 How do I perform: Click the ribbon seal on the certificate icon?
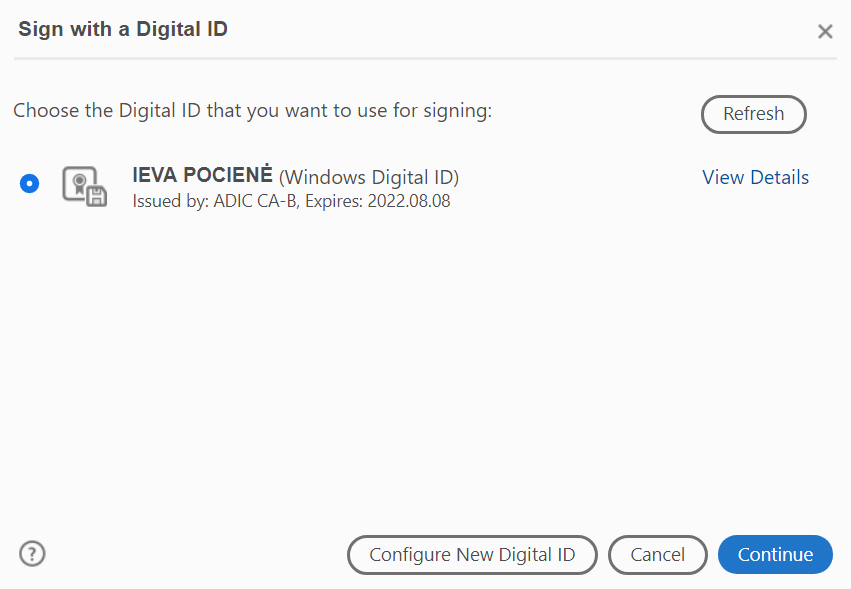pos(79,183)
